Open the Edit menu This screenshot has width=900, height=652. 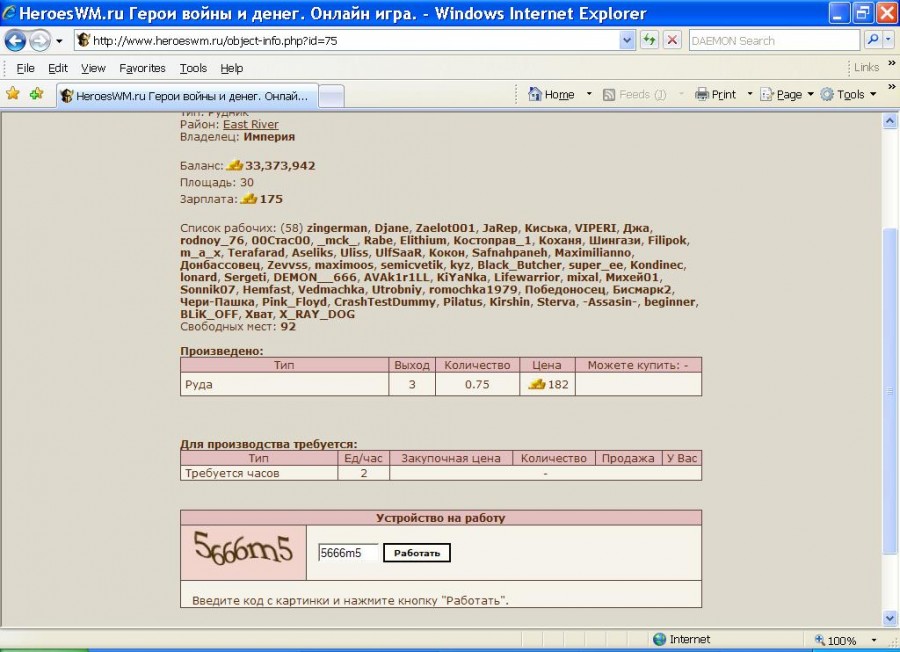pyautogui.click(x=58, y=68)
